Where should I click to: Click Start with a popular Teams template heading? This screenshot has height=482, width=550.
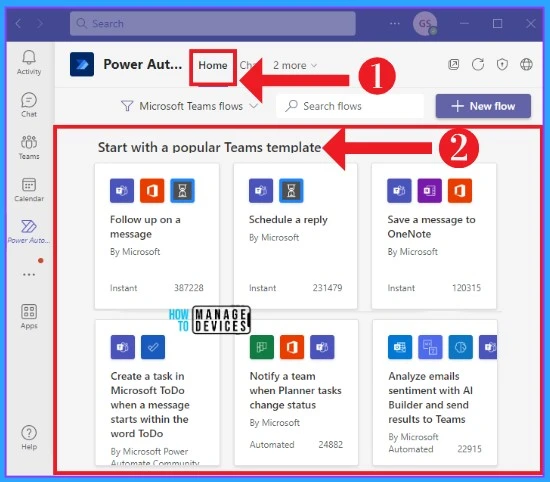coord(209,147)
